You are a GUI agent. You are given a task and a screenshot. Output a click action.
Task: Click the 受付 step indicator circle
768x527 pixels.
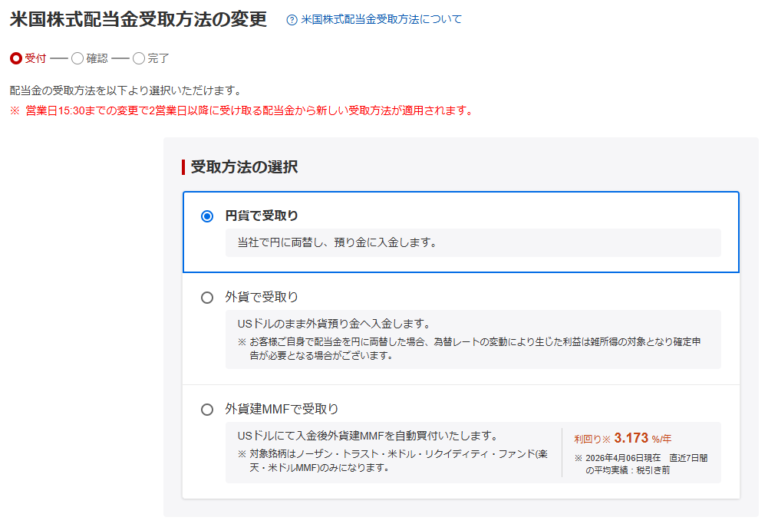15,59
